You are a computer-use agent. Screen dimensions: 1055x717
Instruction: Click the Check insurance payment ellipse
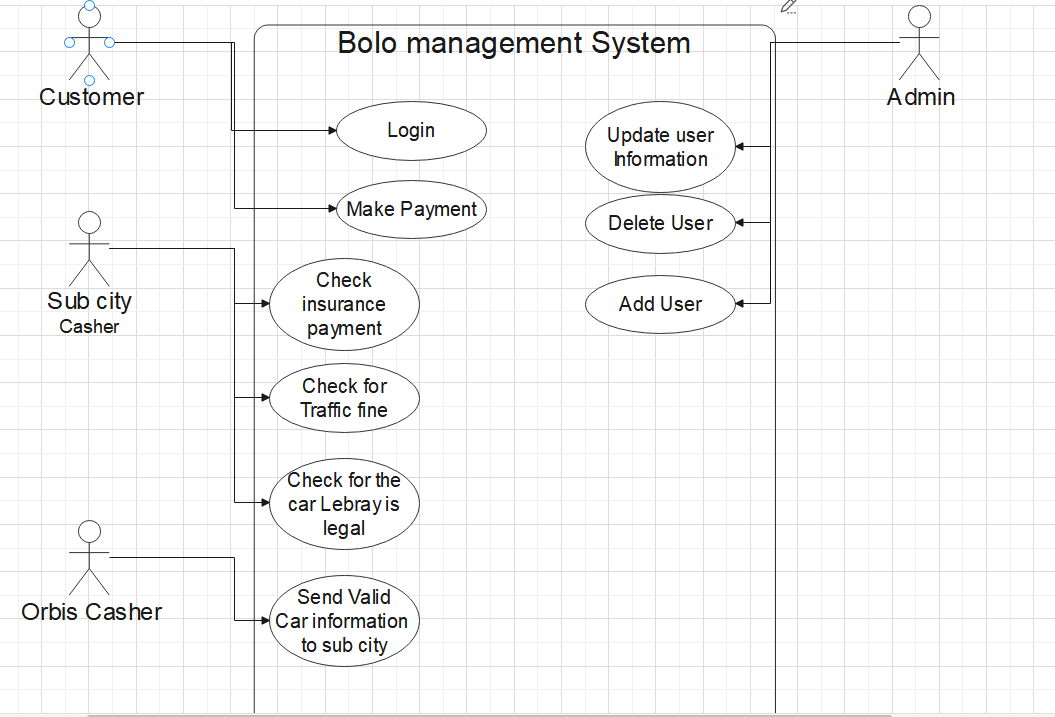click(x=344, y=304)
